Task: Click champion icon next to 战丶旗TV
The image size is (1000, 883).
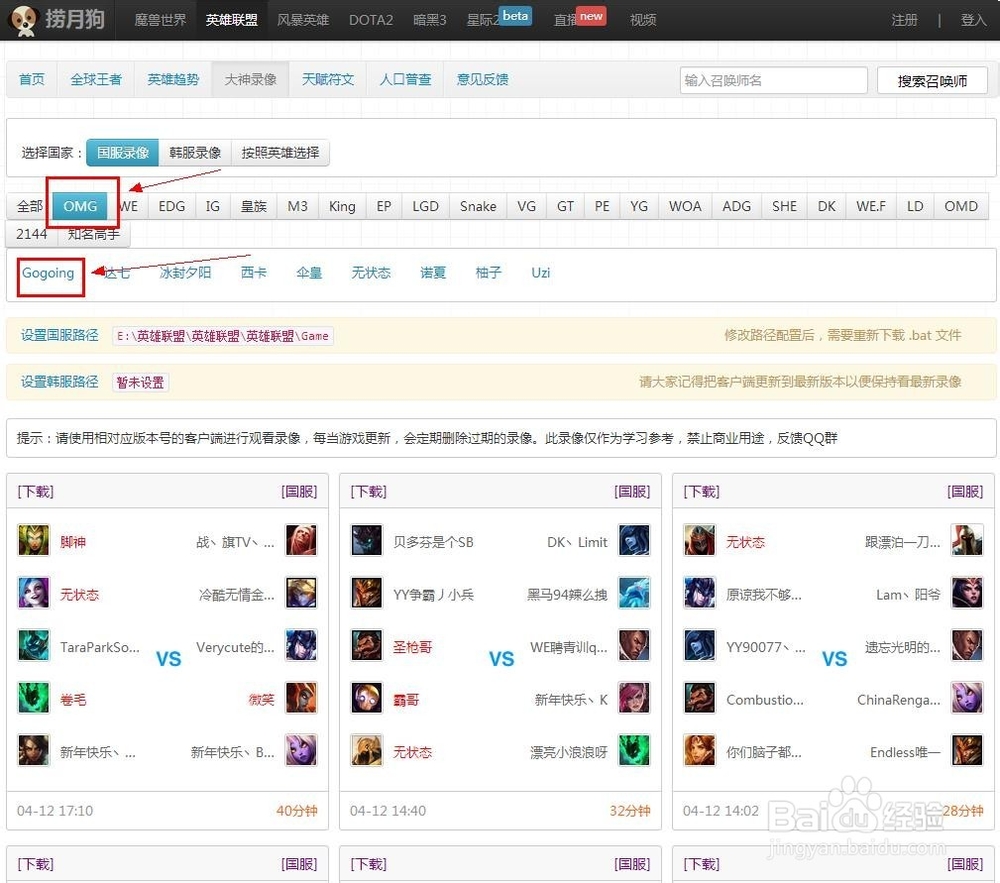Action: [301, 541]
